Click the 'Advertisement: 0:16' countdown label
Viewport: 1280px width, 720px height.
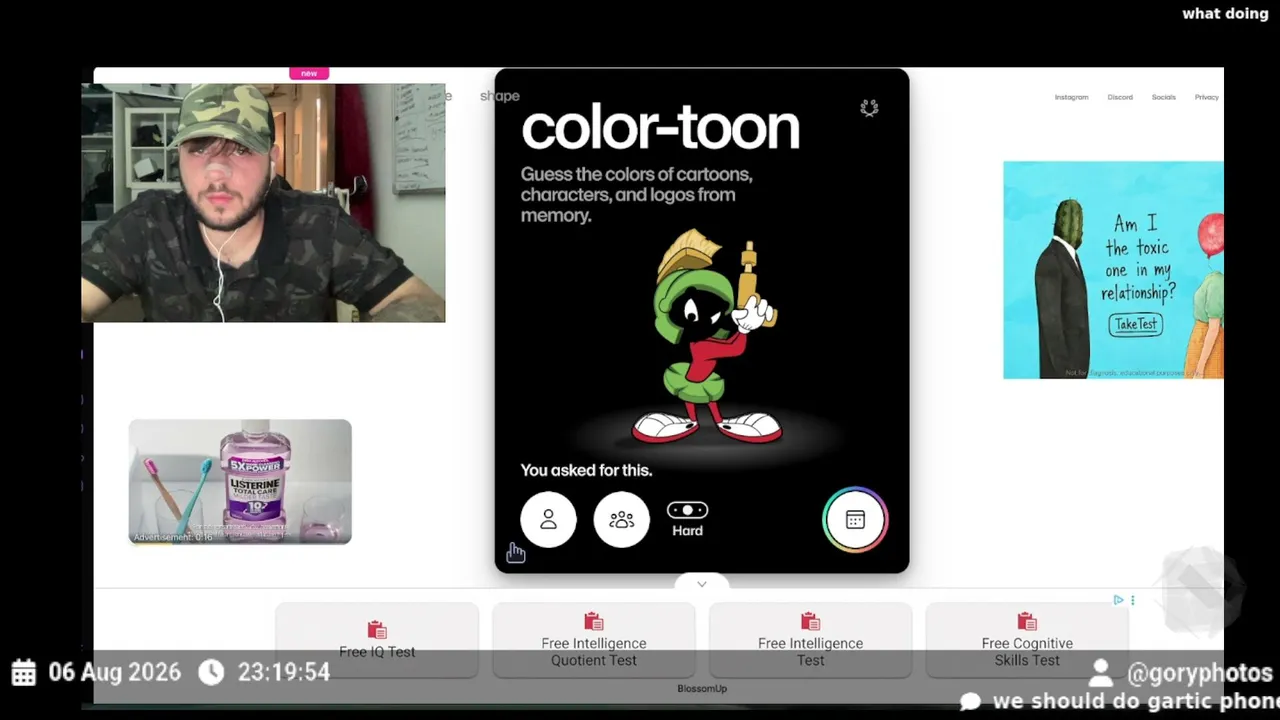[x=173, y=537]
